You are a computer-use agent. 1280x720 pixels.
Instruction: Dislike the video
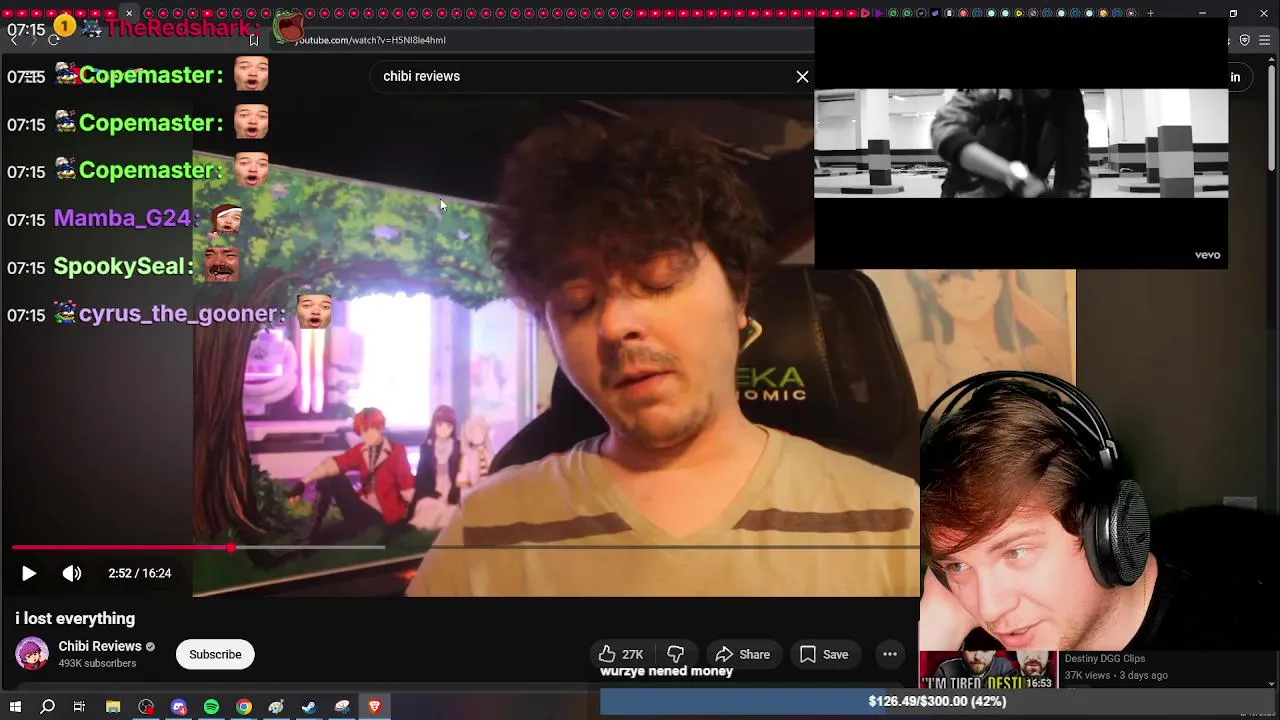pos(676,655)
